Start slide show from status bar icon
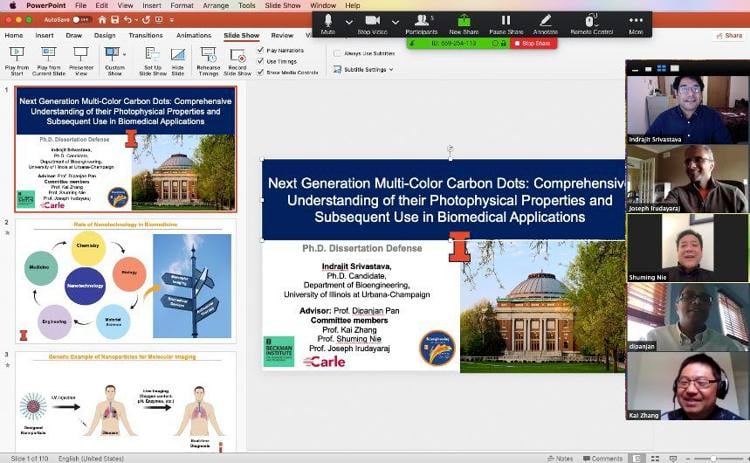This screenshot has height=463, width=750. (673, 458)
